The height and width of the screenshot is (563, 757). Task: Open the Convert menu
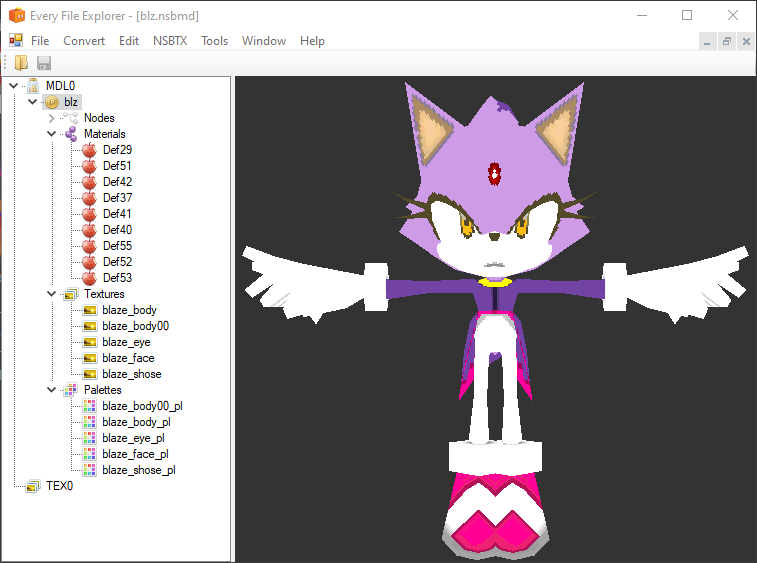coord(84,41)
